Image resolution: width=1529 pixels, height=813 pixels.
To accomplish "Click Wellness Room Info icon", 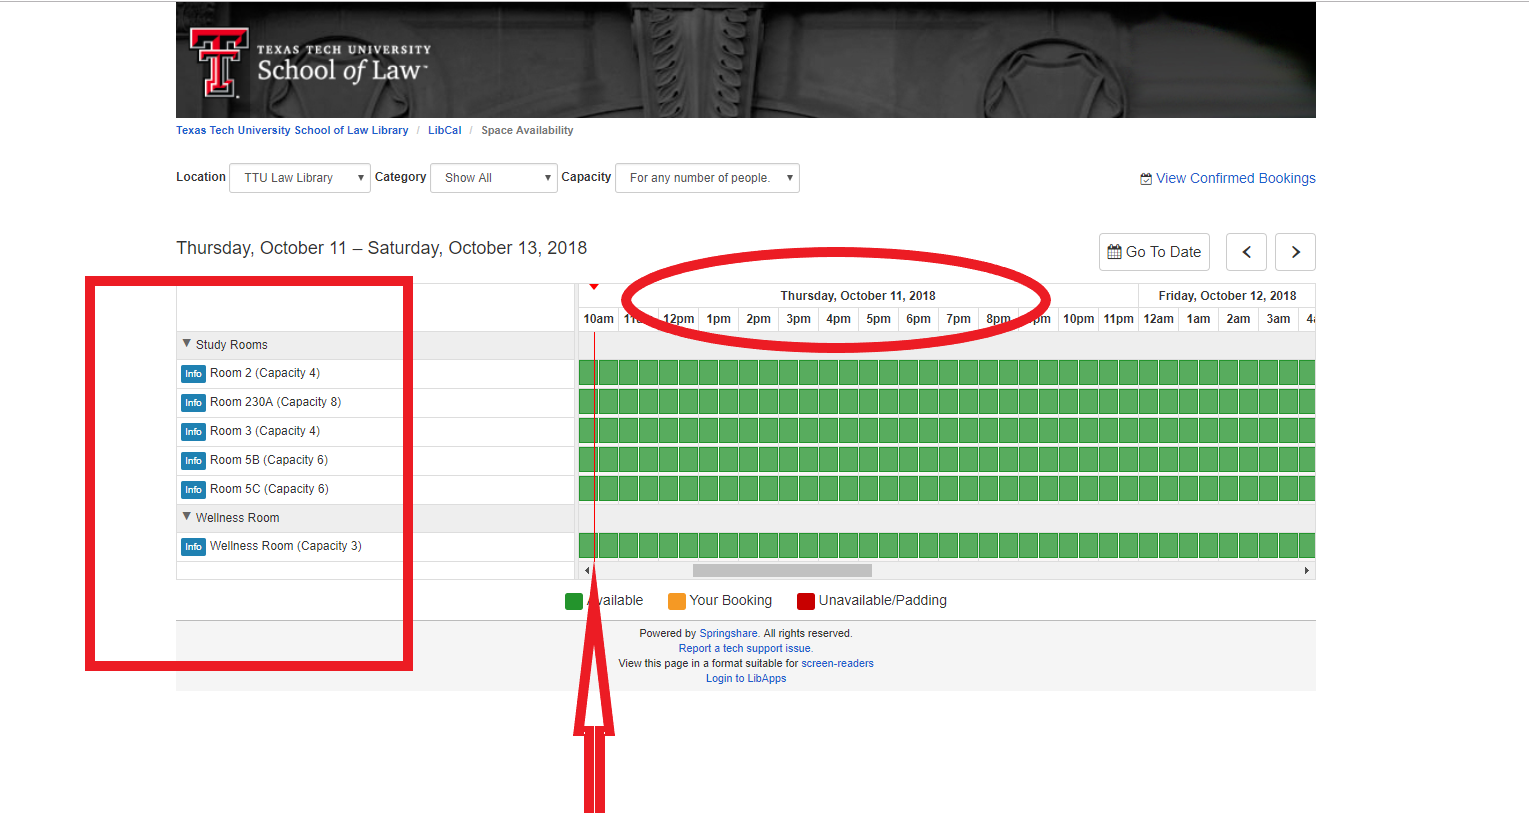I will click(193, 547).
